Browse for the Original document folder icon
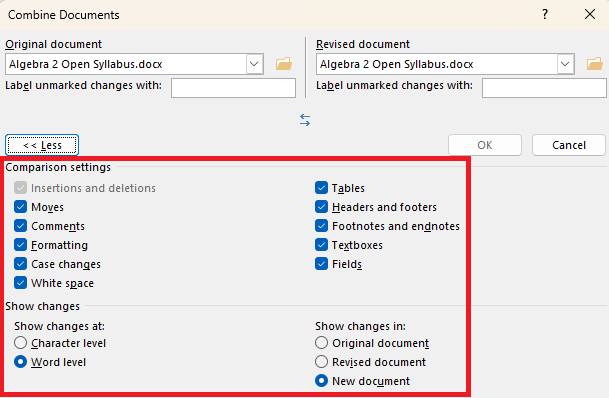This screenshot has height=398, width=609. coord(284,64)
